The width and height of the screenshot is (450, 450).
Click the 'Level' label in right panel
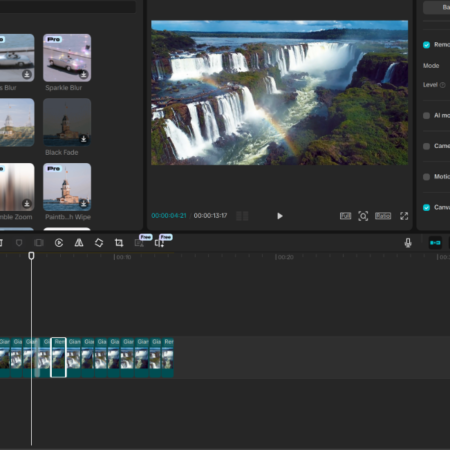tap(430, 85)
